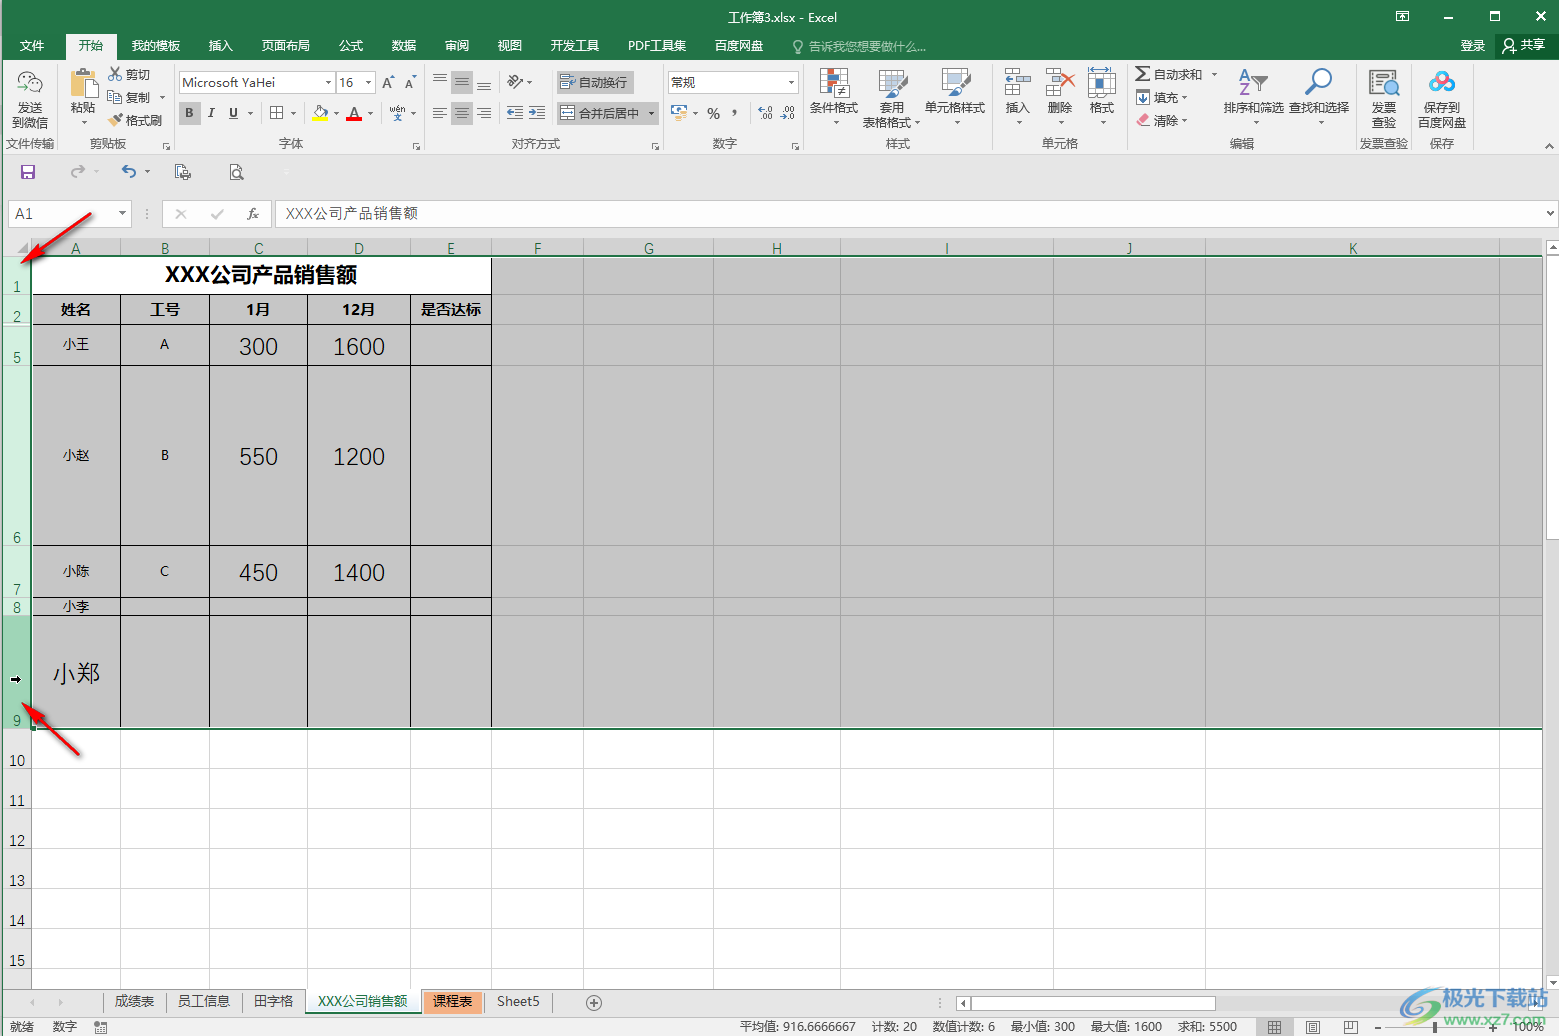Click the Save floppy disk icon
Viewport: 1559px width, 1036px height.
tap(28, 172)
